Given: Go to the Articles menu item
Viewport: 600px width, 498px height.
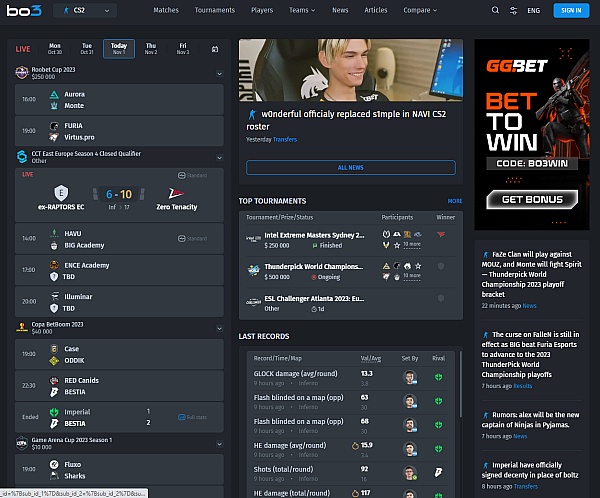Looking at the screenshot, I should pos(376,10).
